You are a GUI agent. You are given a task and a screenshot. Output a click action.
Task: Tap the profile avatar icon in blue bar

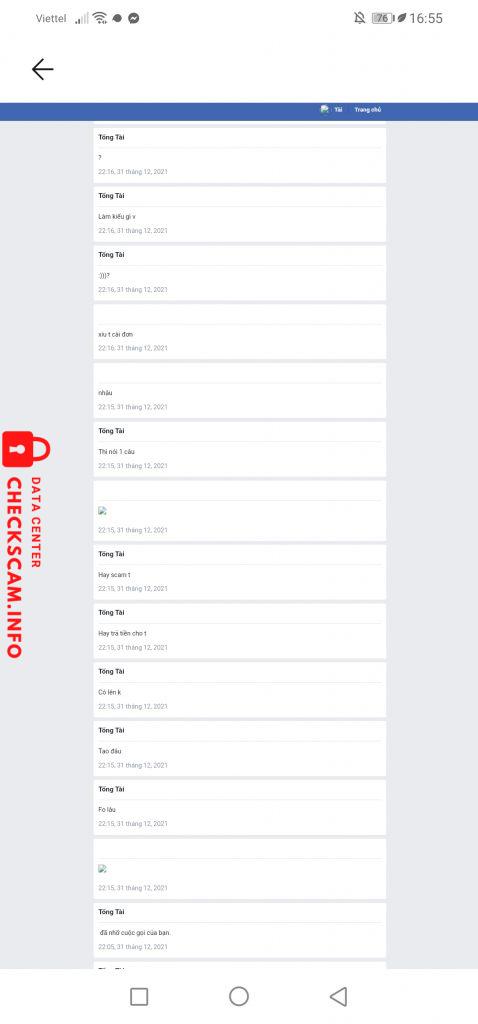(325, 110)
